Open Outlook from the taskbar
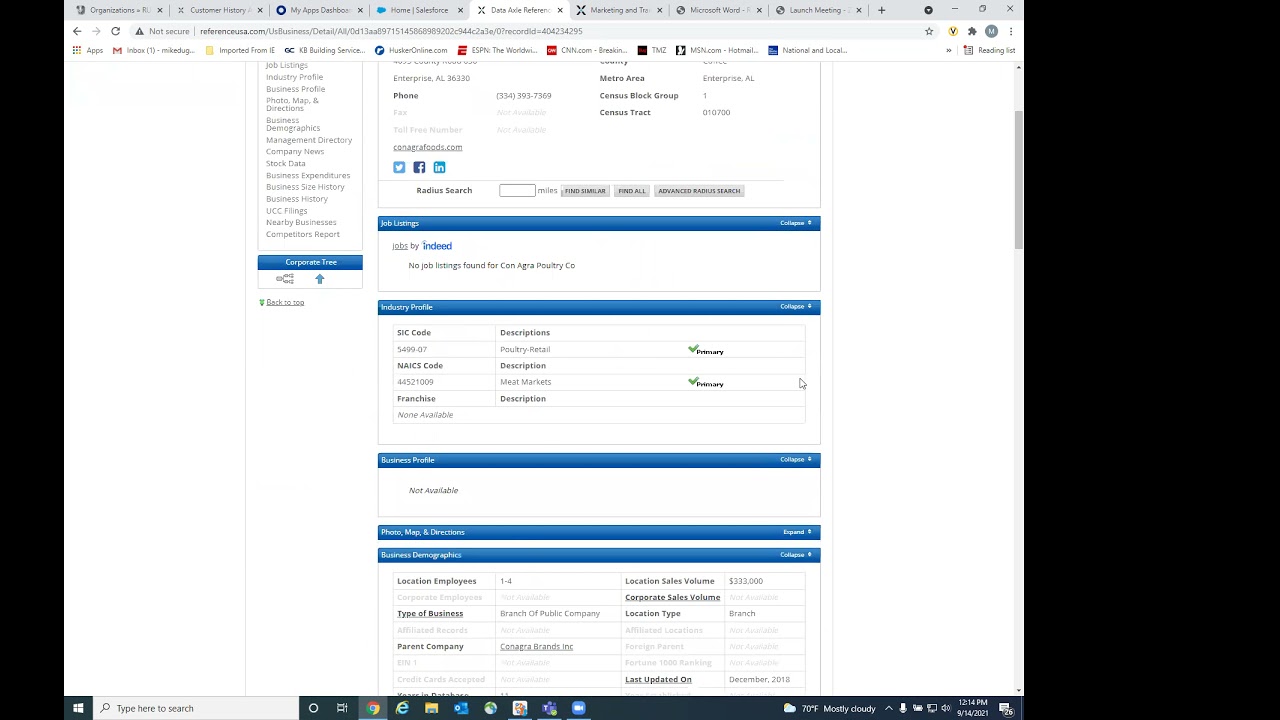The height and width of the screenshot is (720, 1280). pos(461,708)
